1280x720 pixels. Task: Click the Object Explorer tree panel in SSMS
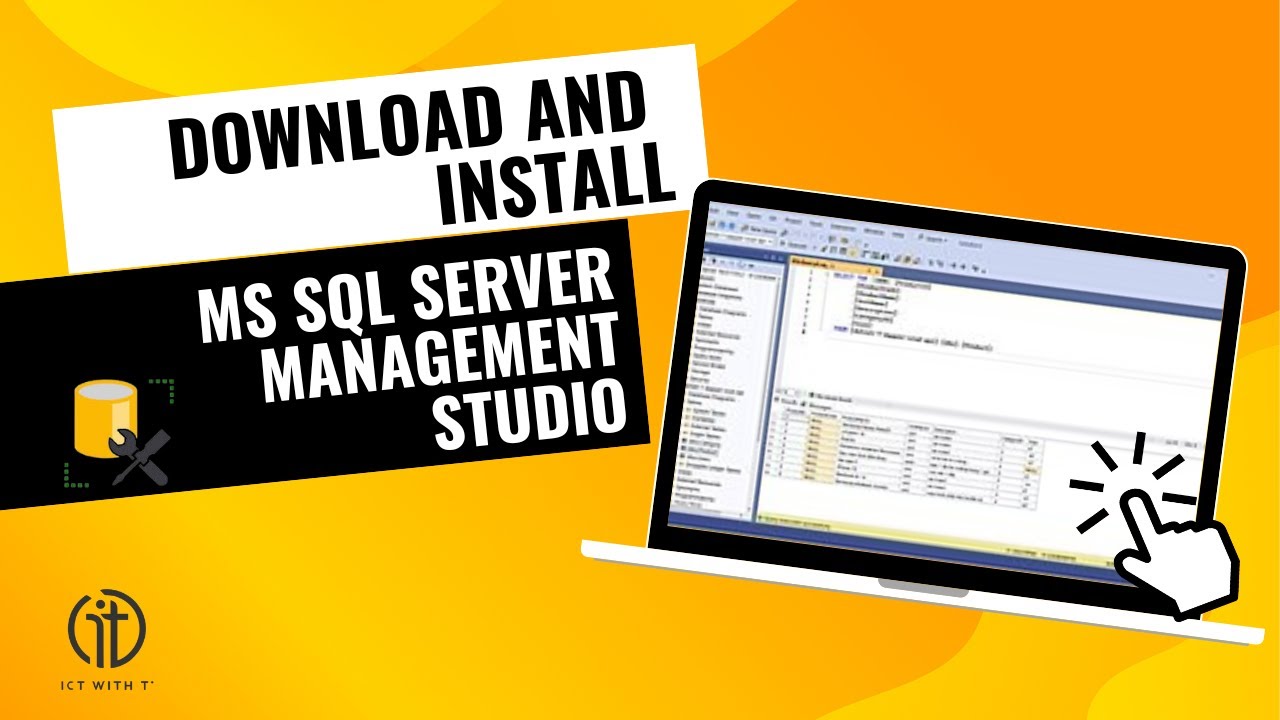725,382
